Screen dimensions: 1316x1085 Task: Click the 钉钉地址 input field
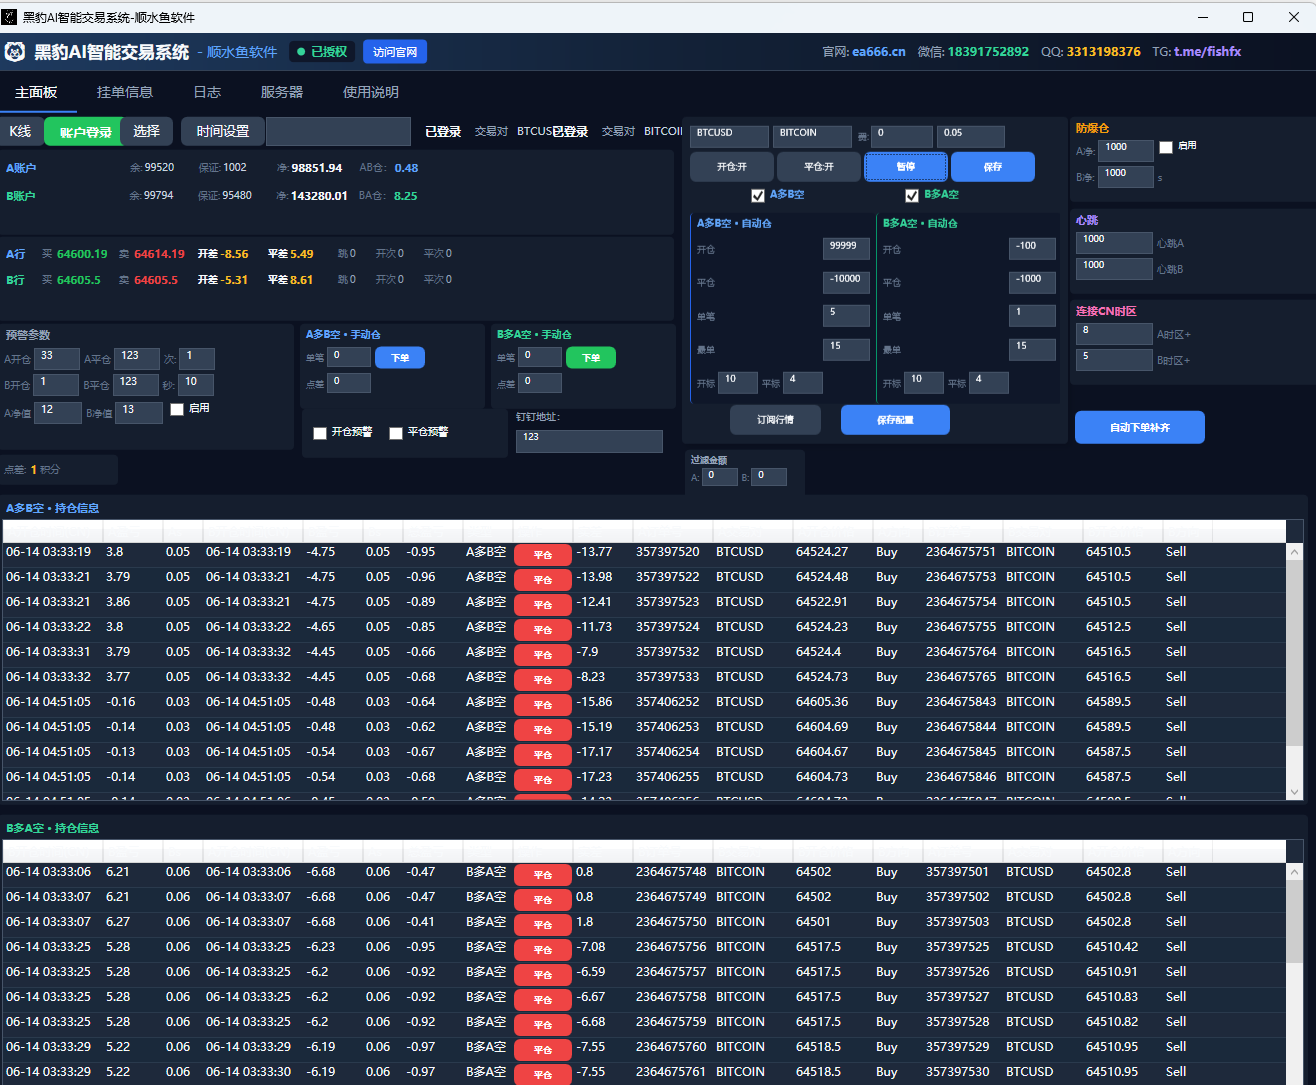click(589, 441)
